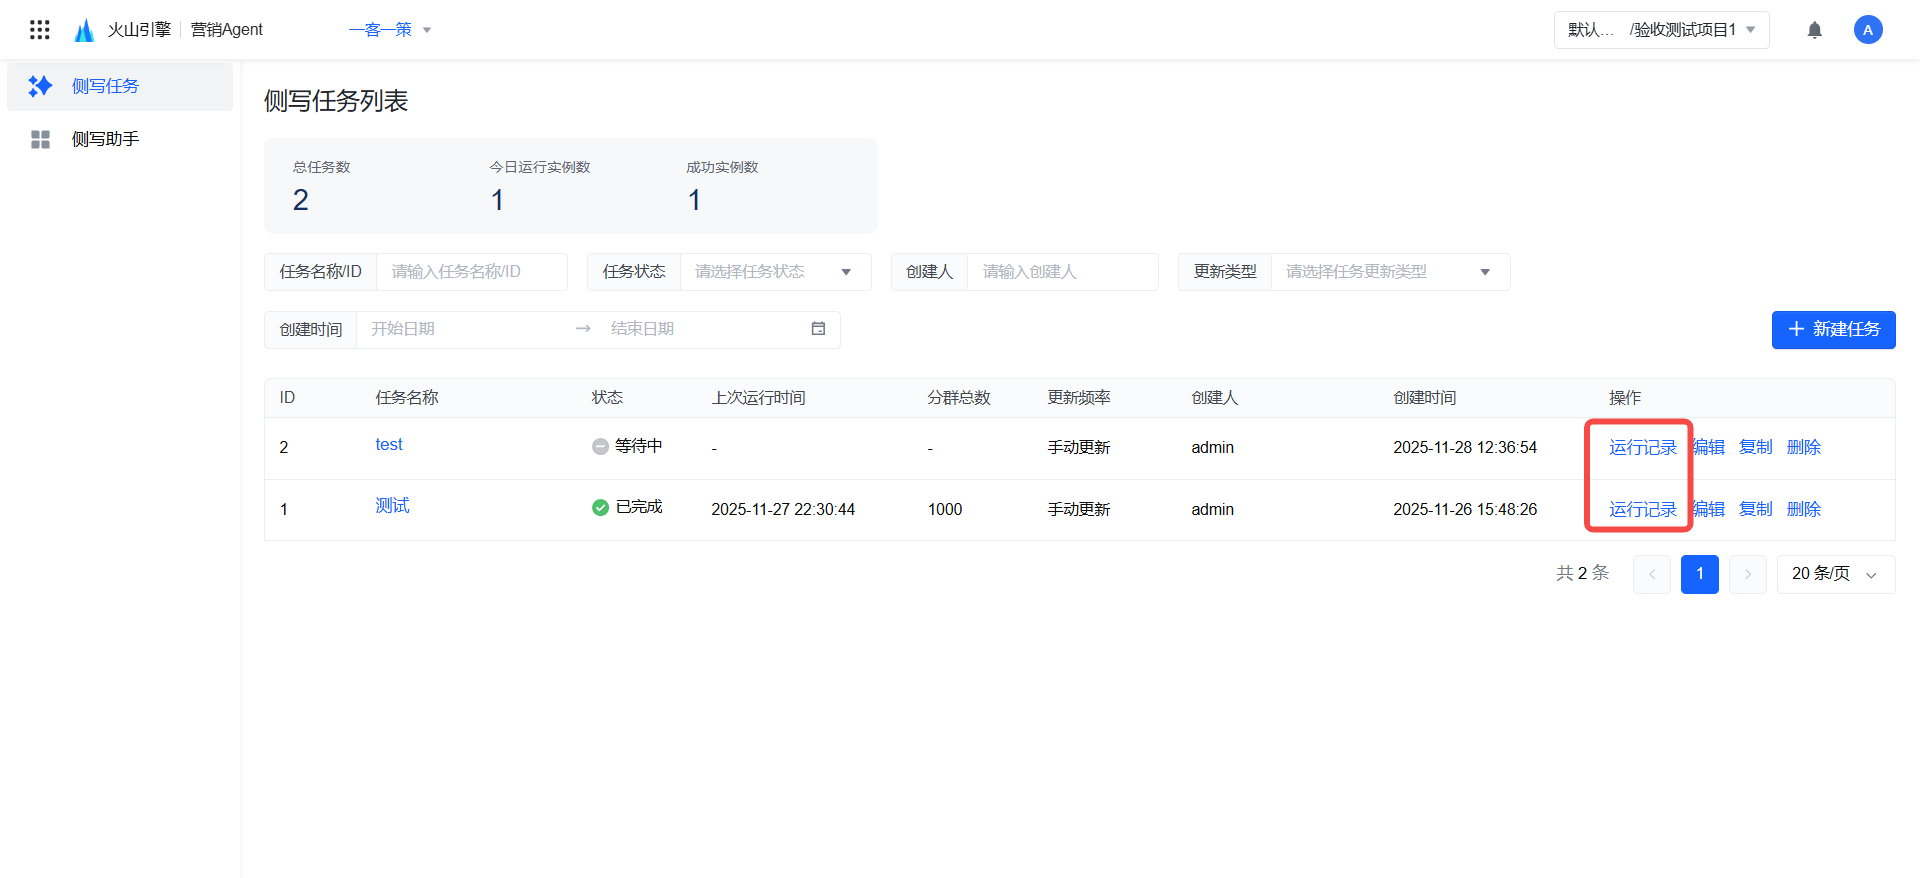Click calendar icon in creation time filter
Screen dimensions: 1920x878
click(x=818, y=329)
